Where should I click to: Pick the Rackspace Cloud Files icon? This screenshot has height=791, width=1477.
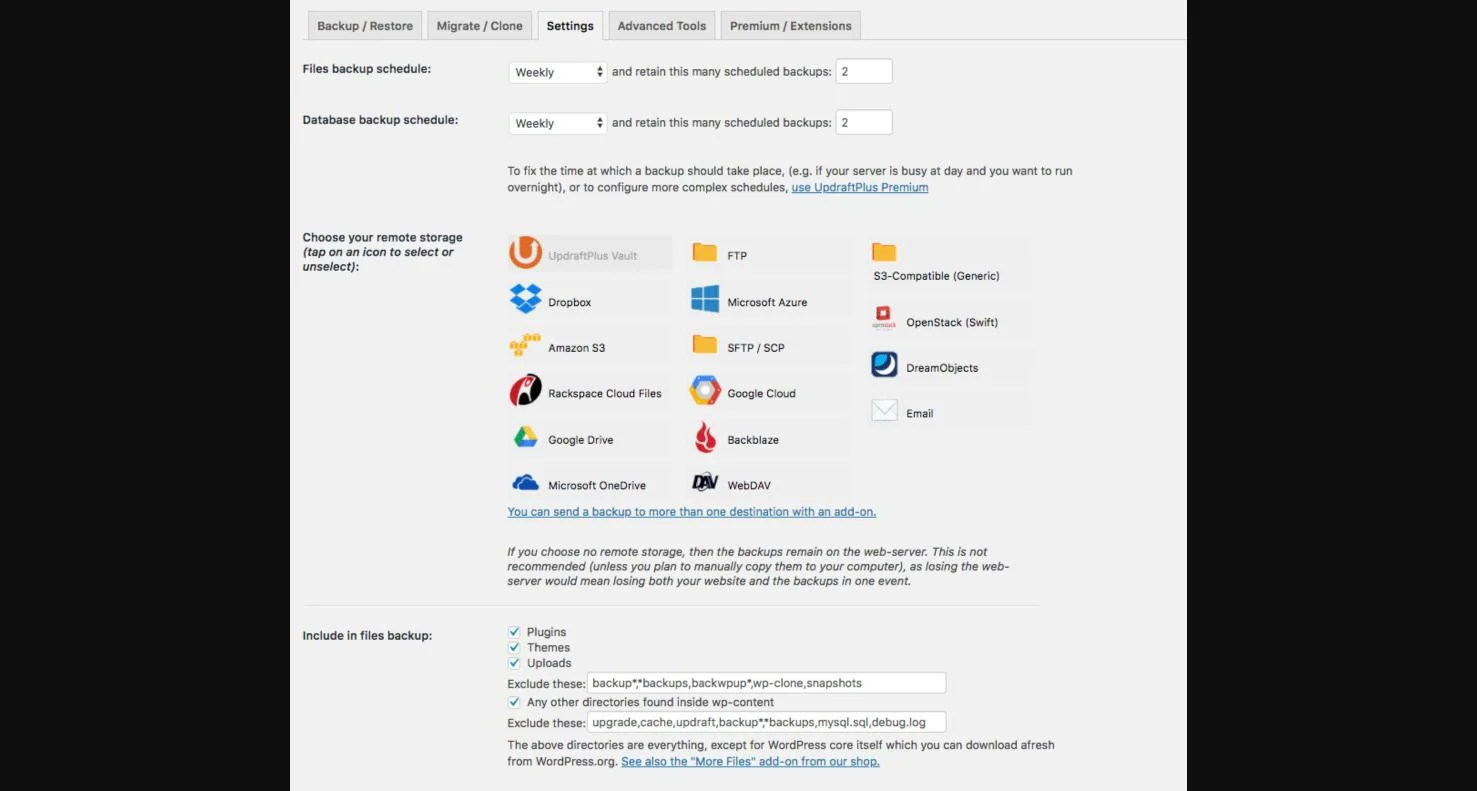coord(525,391)
